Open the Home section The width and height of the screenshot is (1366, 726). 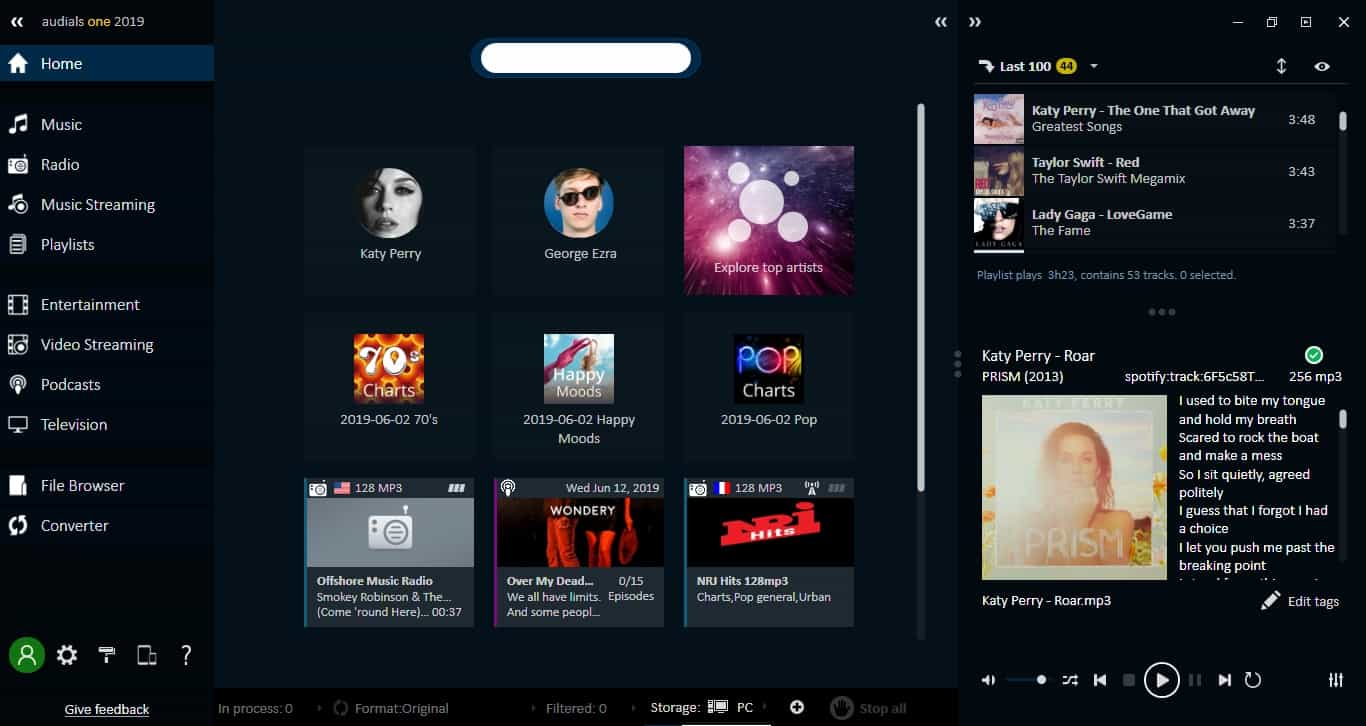pos(107,63)
